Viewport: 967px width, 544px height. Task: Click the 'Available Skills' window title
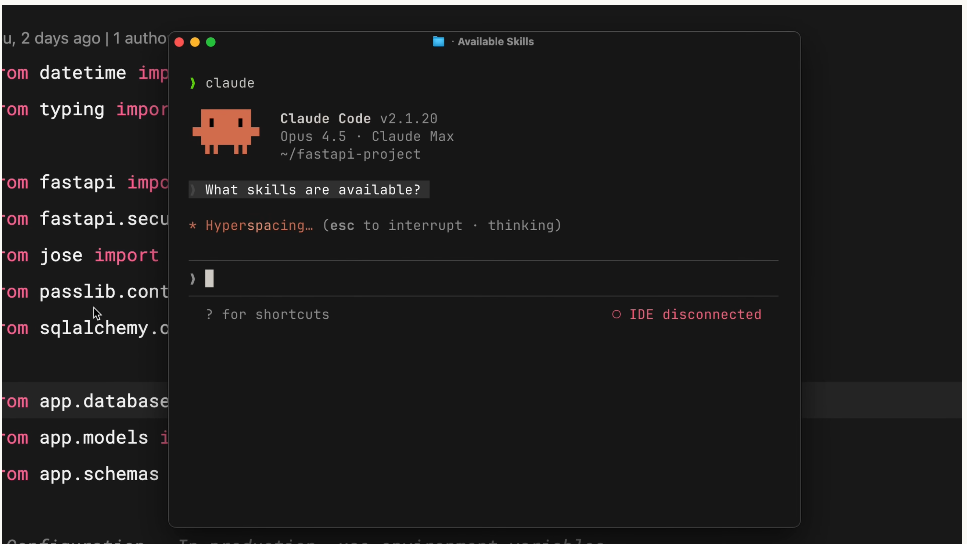(495, 42)
